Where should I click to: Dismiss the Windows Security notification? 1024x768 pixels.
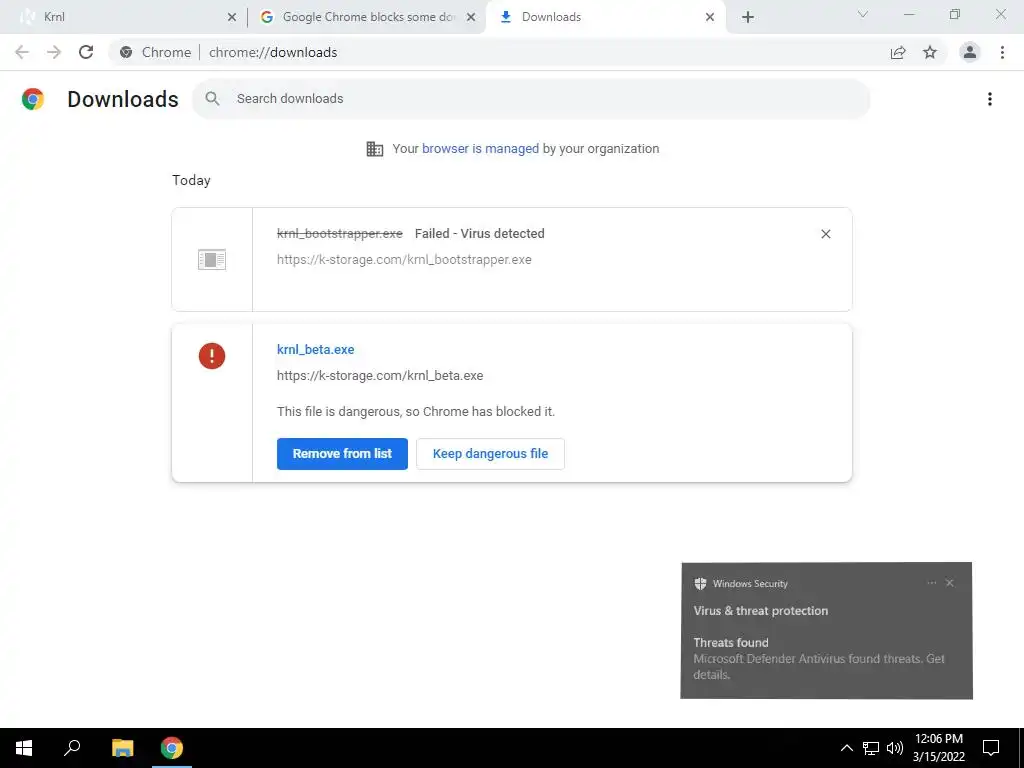[x=950, y=583]
